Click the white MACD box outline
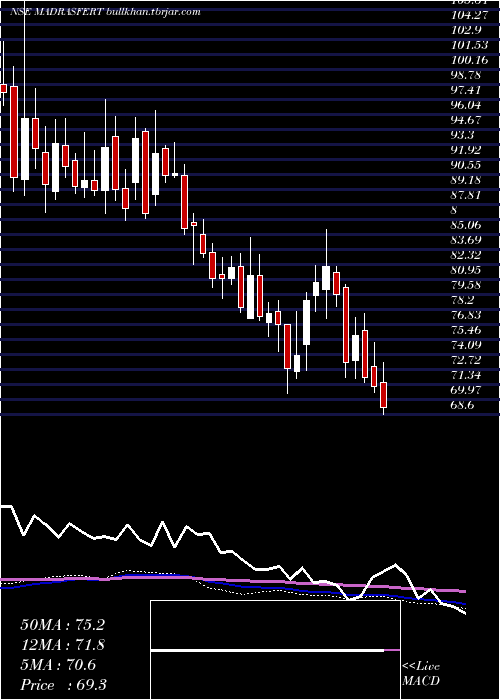The width and height of the screenshot is (500, 700). pos(275,650)
